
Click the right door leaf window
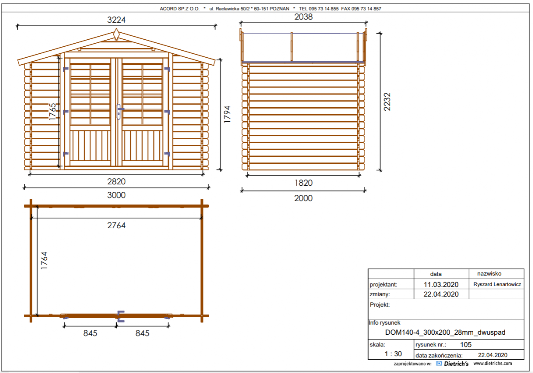(x=142, y=95)
